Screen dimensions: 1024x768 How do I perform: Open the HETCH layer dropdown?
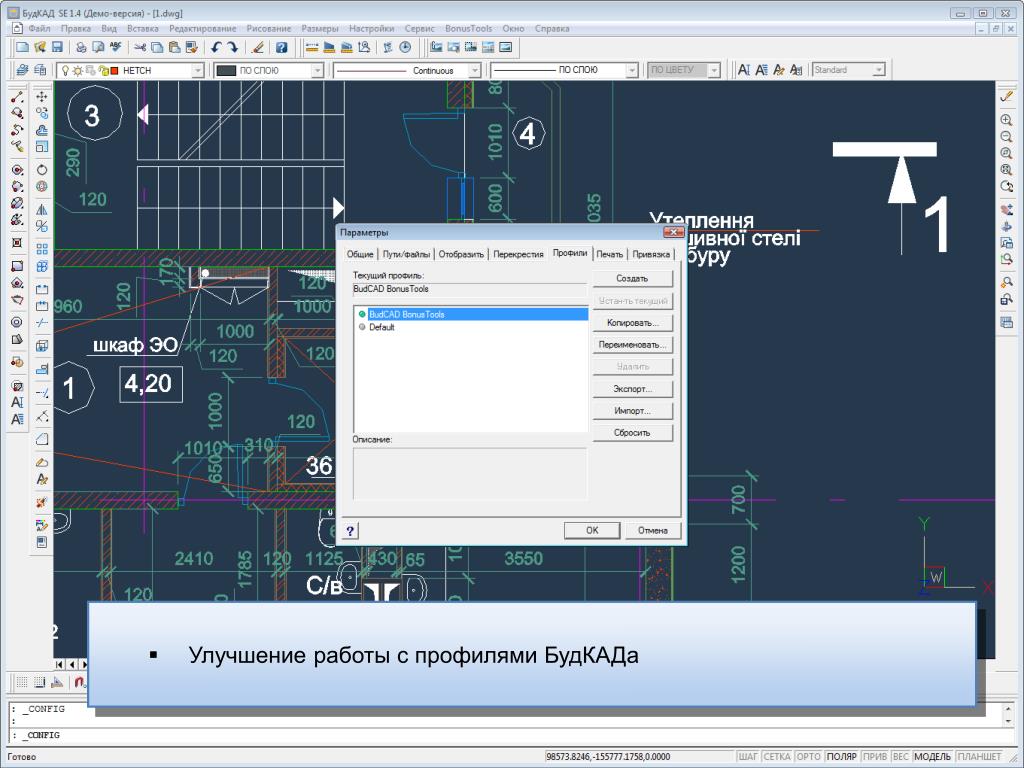coord(197,71)
